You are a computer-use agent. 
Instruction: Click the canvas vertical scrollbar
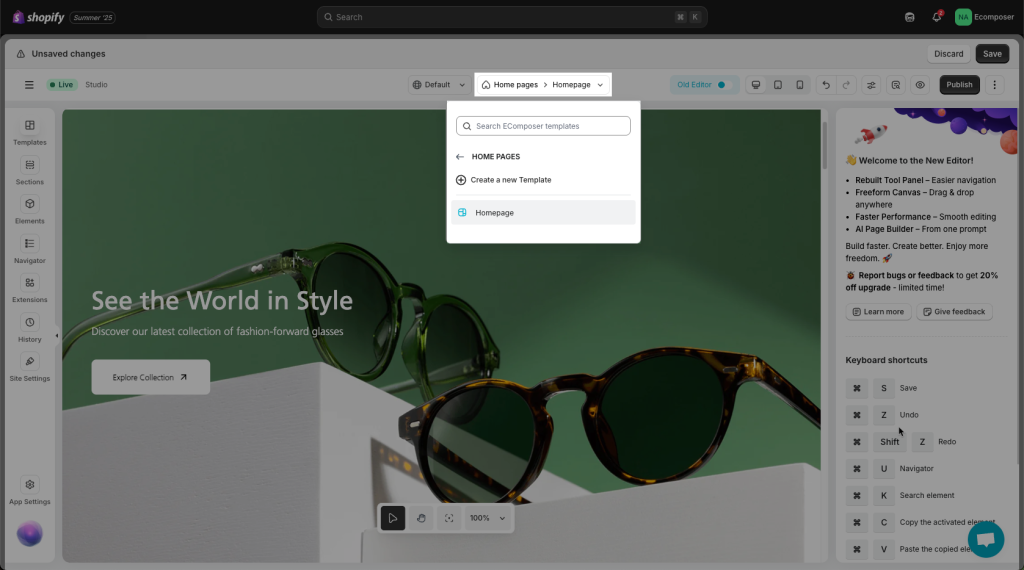[x=825, y=145]
